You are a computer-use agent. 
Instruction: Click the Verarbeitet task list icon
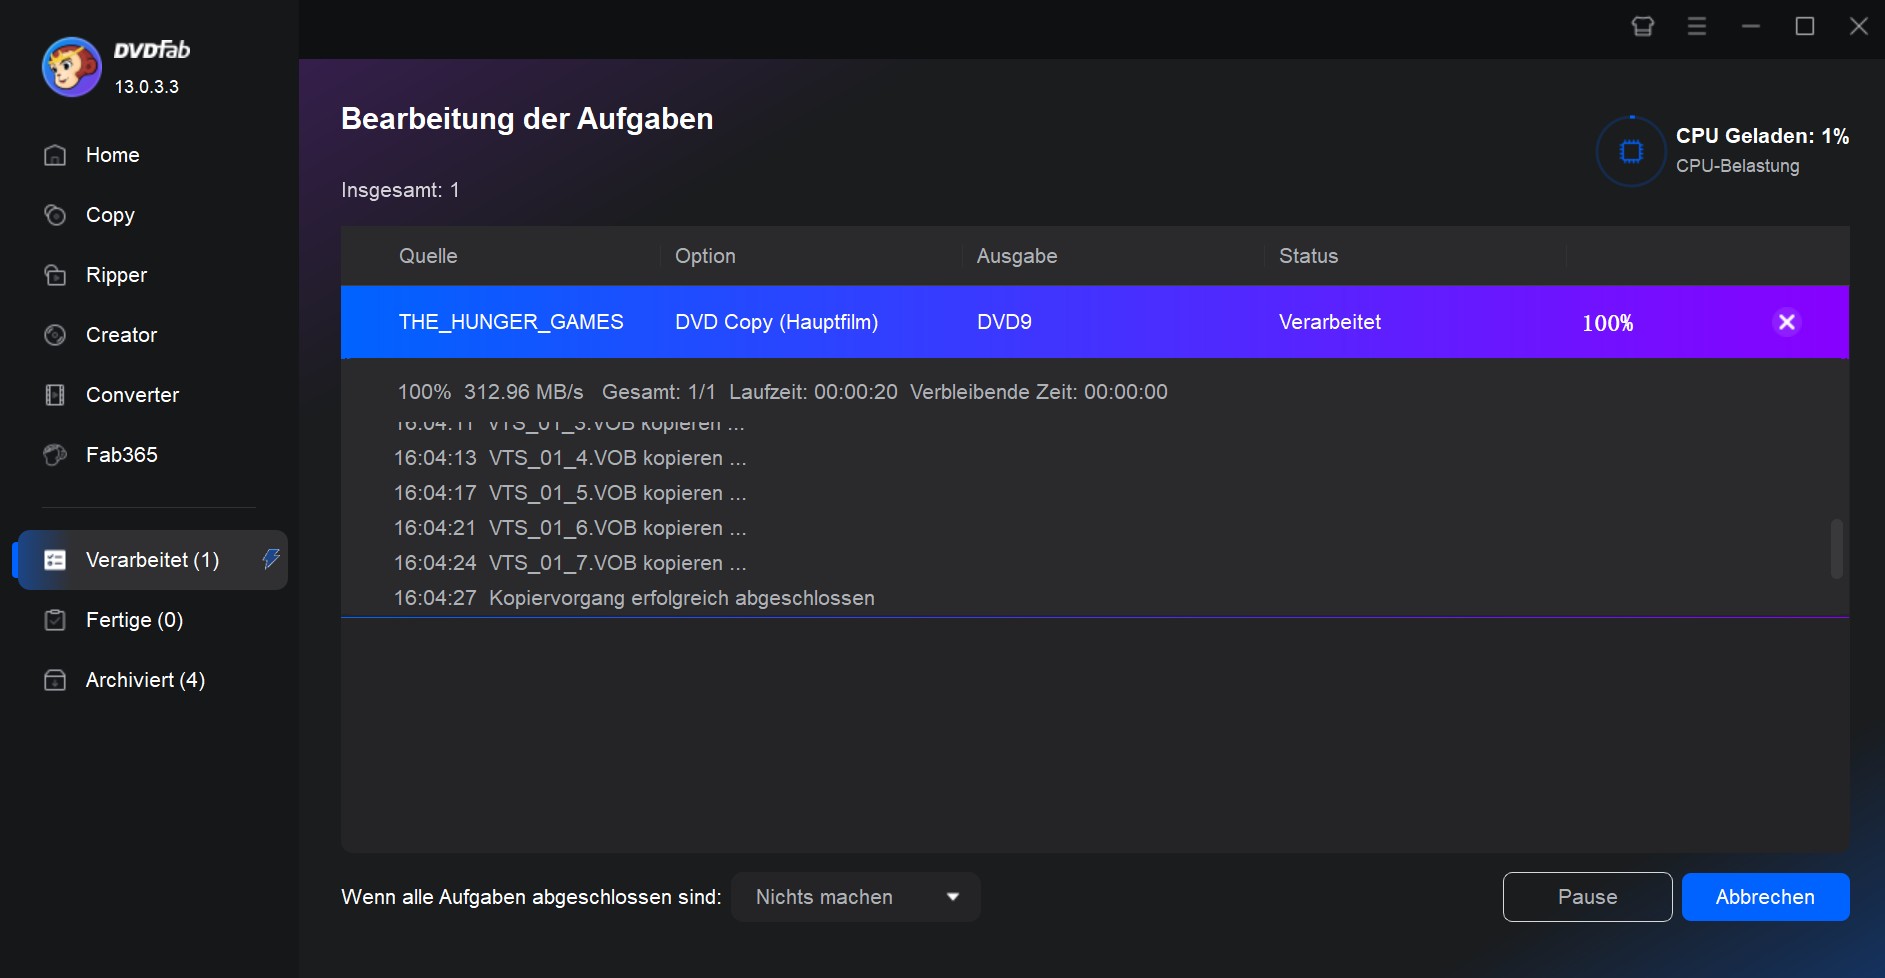click(55, 560)
